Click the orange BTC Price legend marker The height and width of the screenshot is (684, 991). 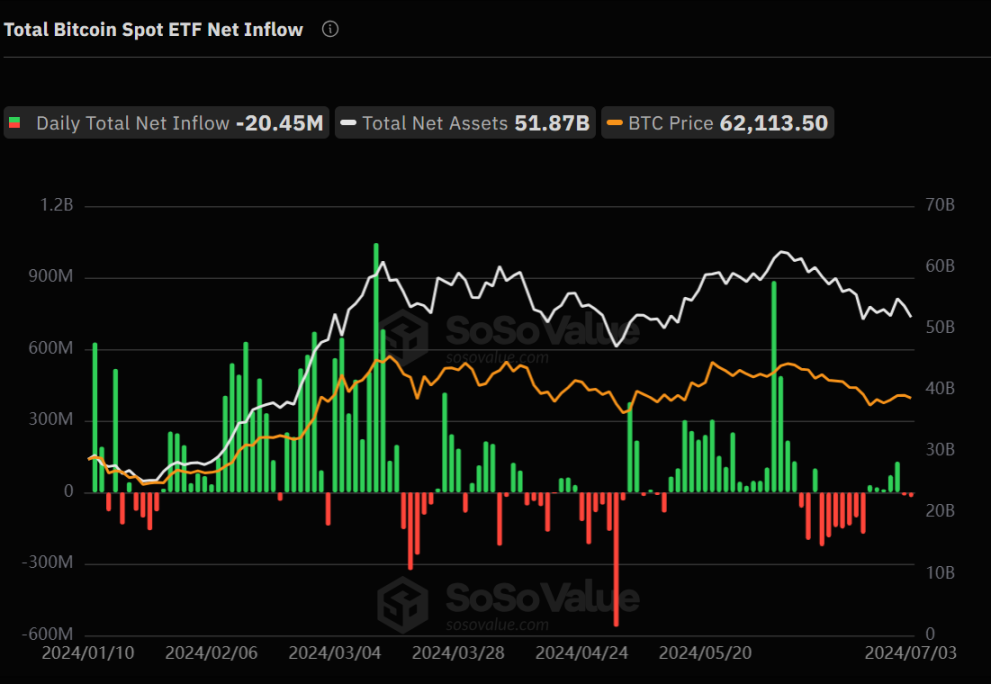(x=614, y=123)
